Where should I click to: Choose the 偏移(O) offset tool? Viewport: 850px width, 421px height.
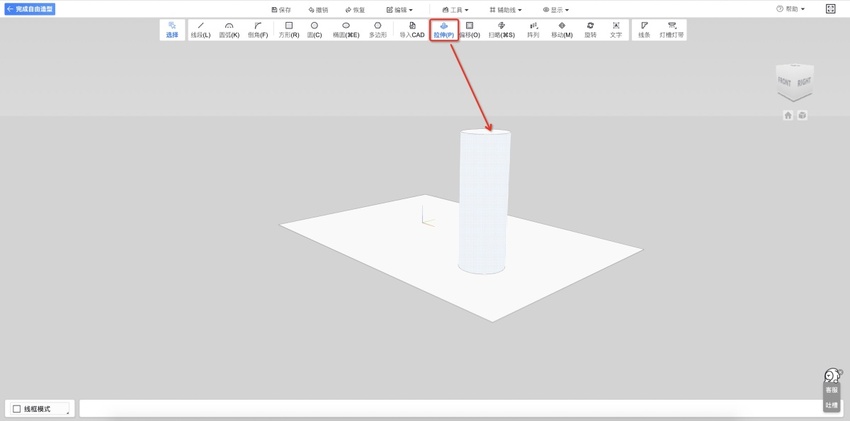470,30
